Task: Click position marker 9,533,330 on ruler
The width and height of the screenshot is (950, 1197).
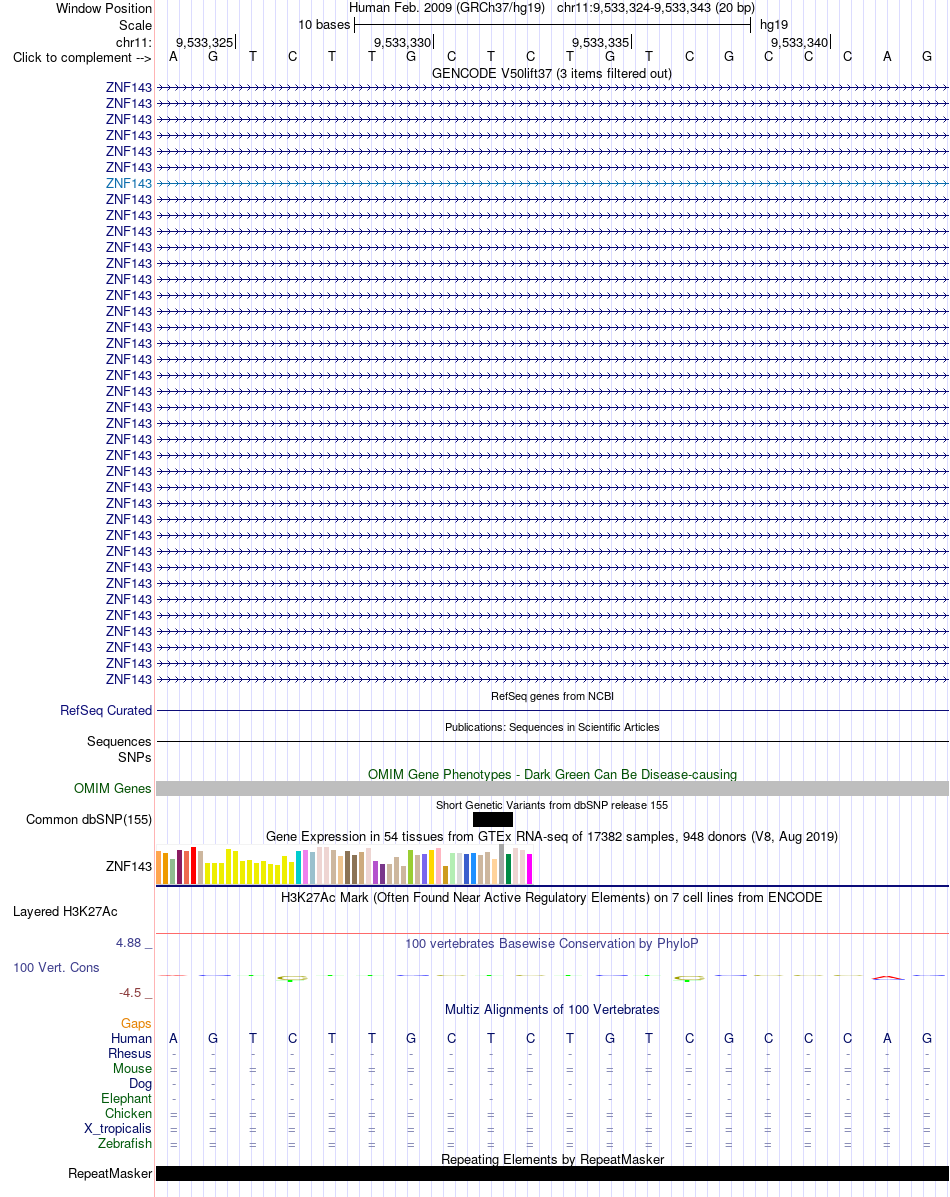Action: [402, 43]
